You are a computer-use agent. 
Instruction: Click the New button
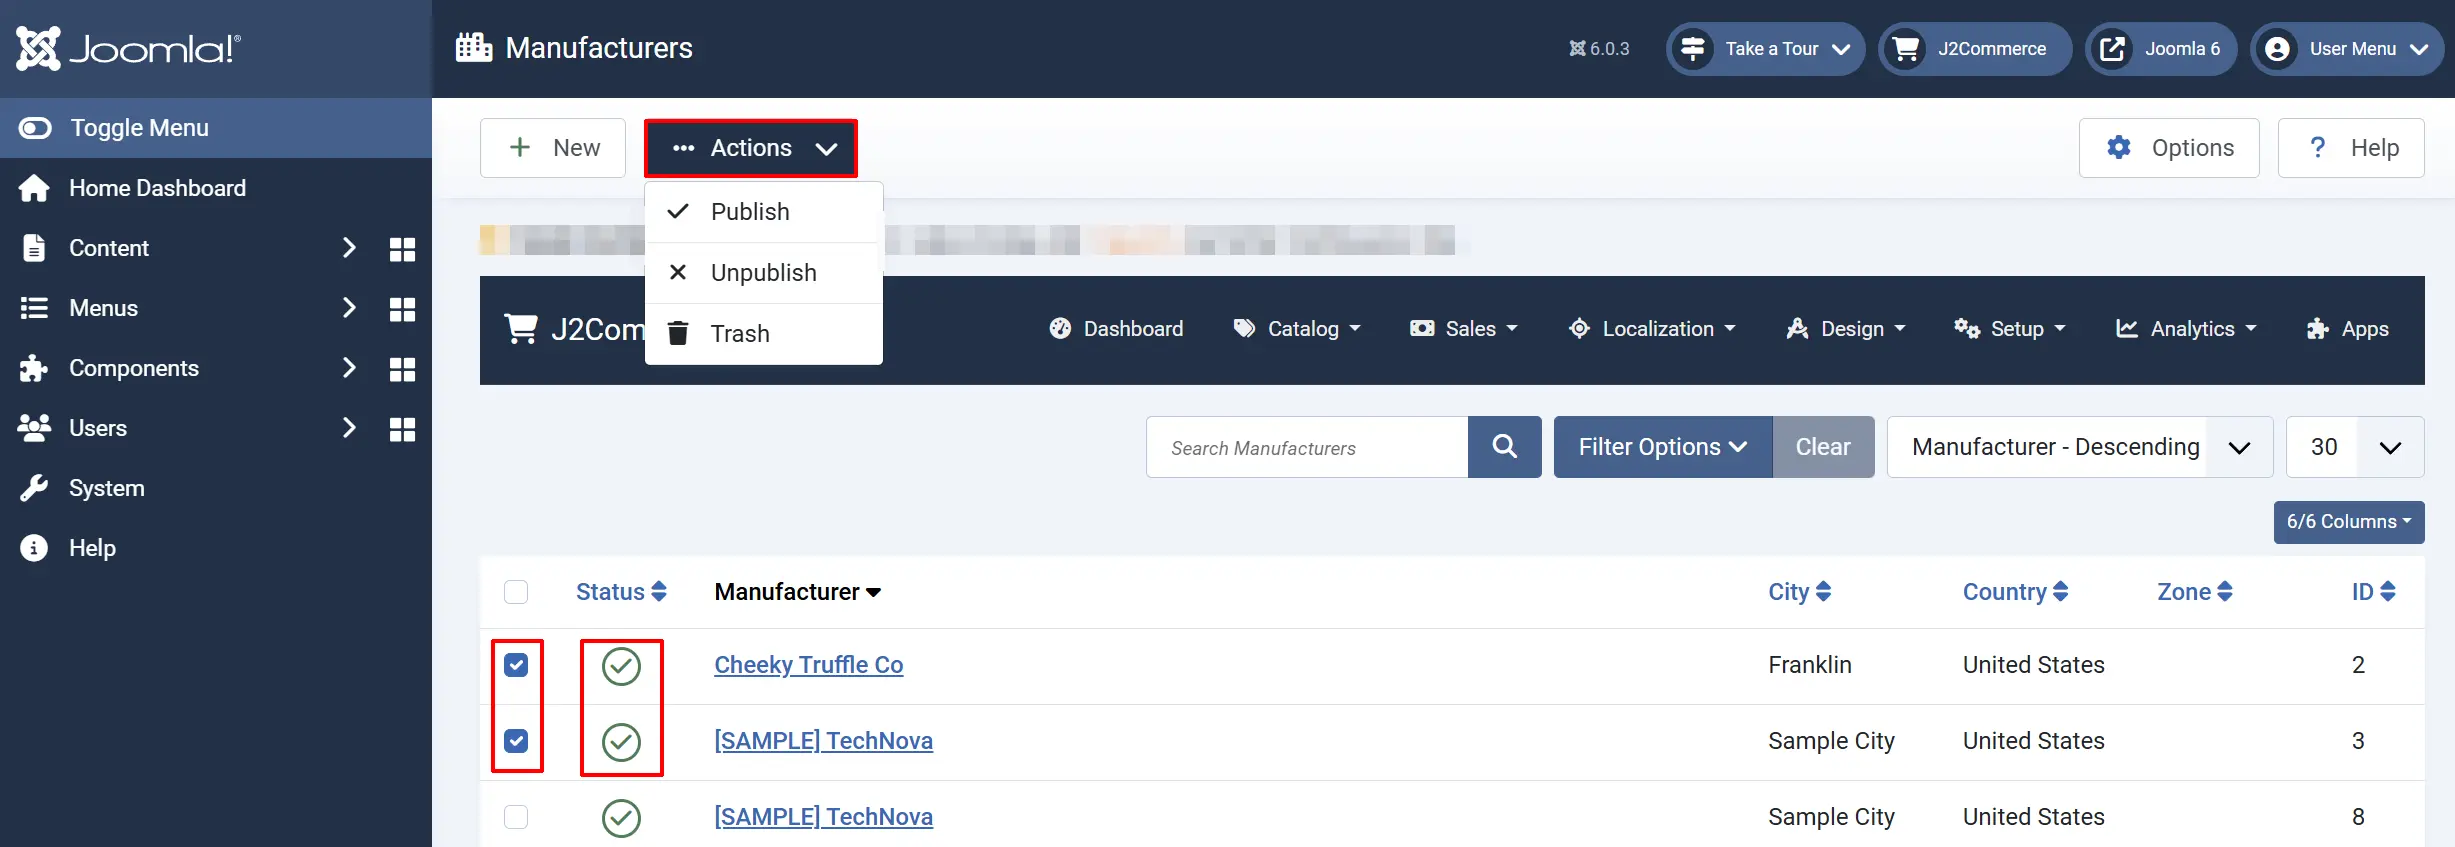pos(553,148)
